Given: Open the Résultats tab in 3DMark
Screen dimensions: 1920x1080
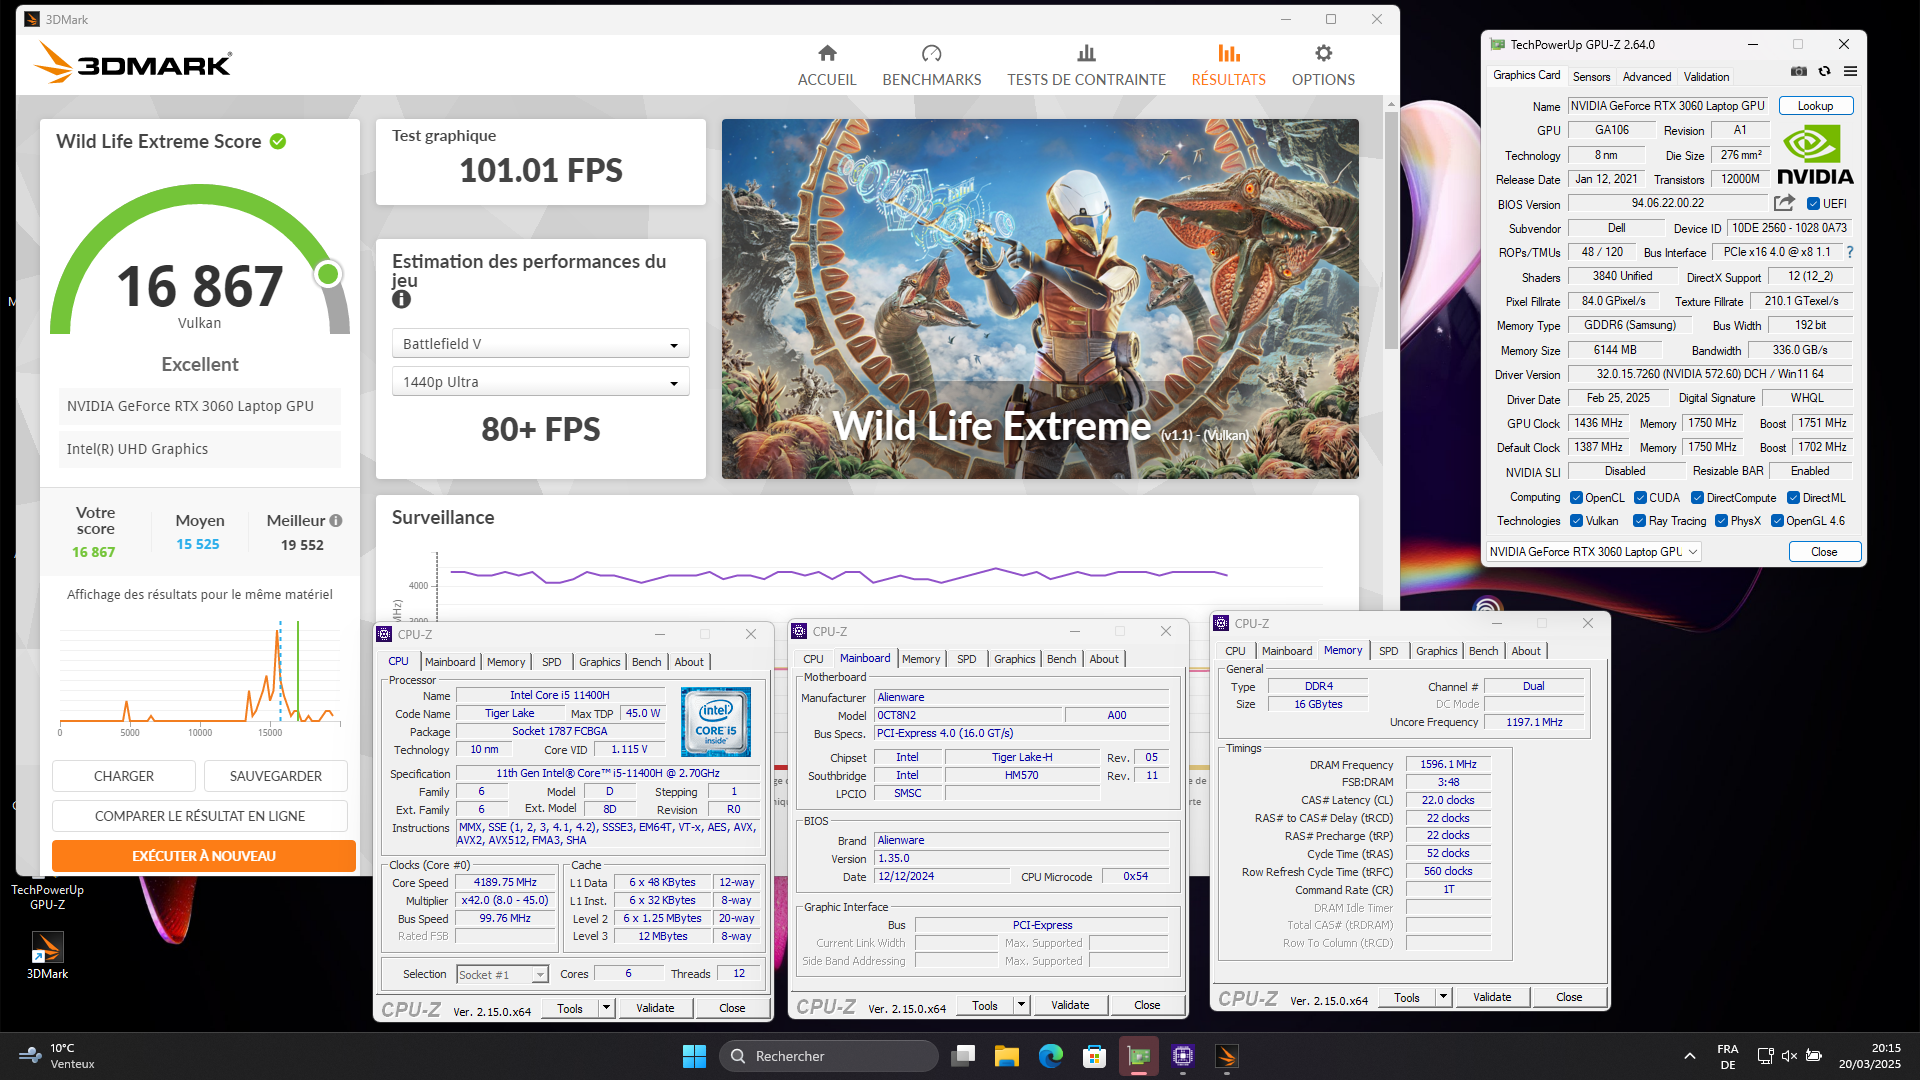Looking at the screenshot, I should [x=1228, y=66].
